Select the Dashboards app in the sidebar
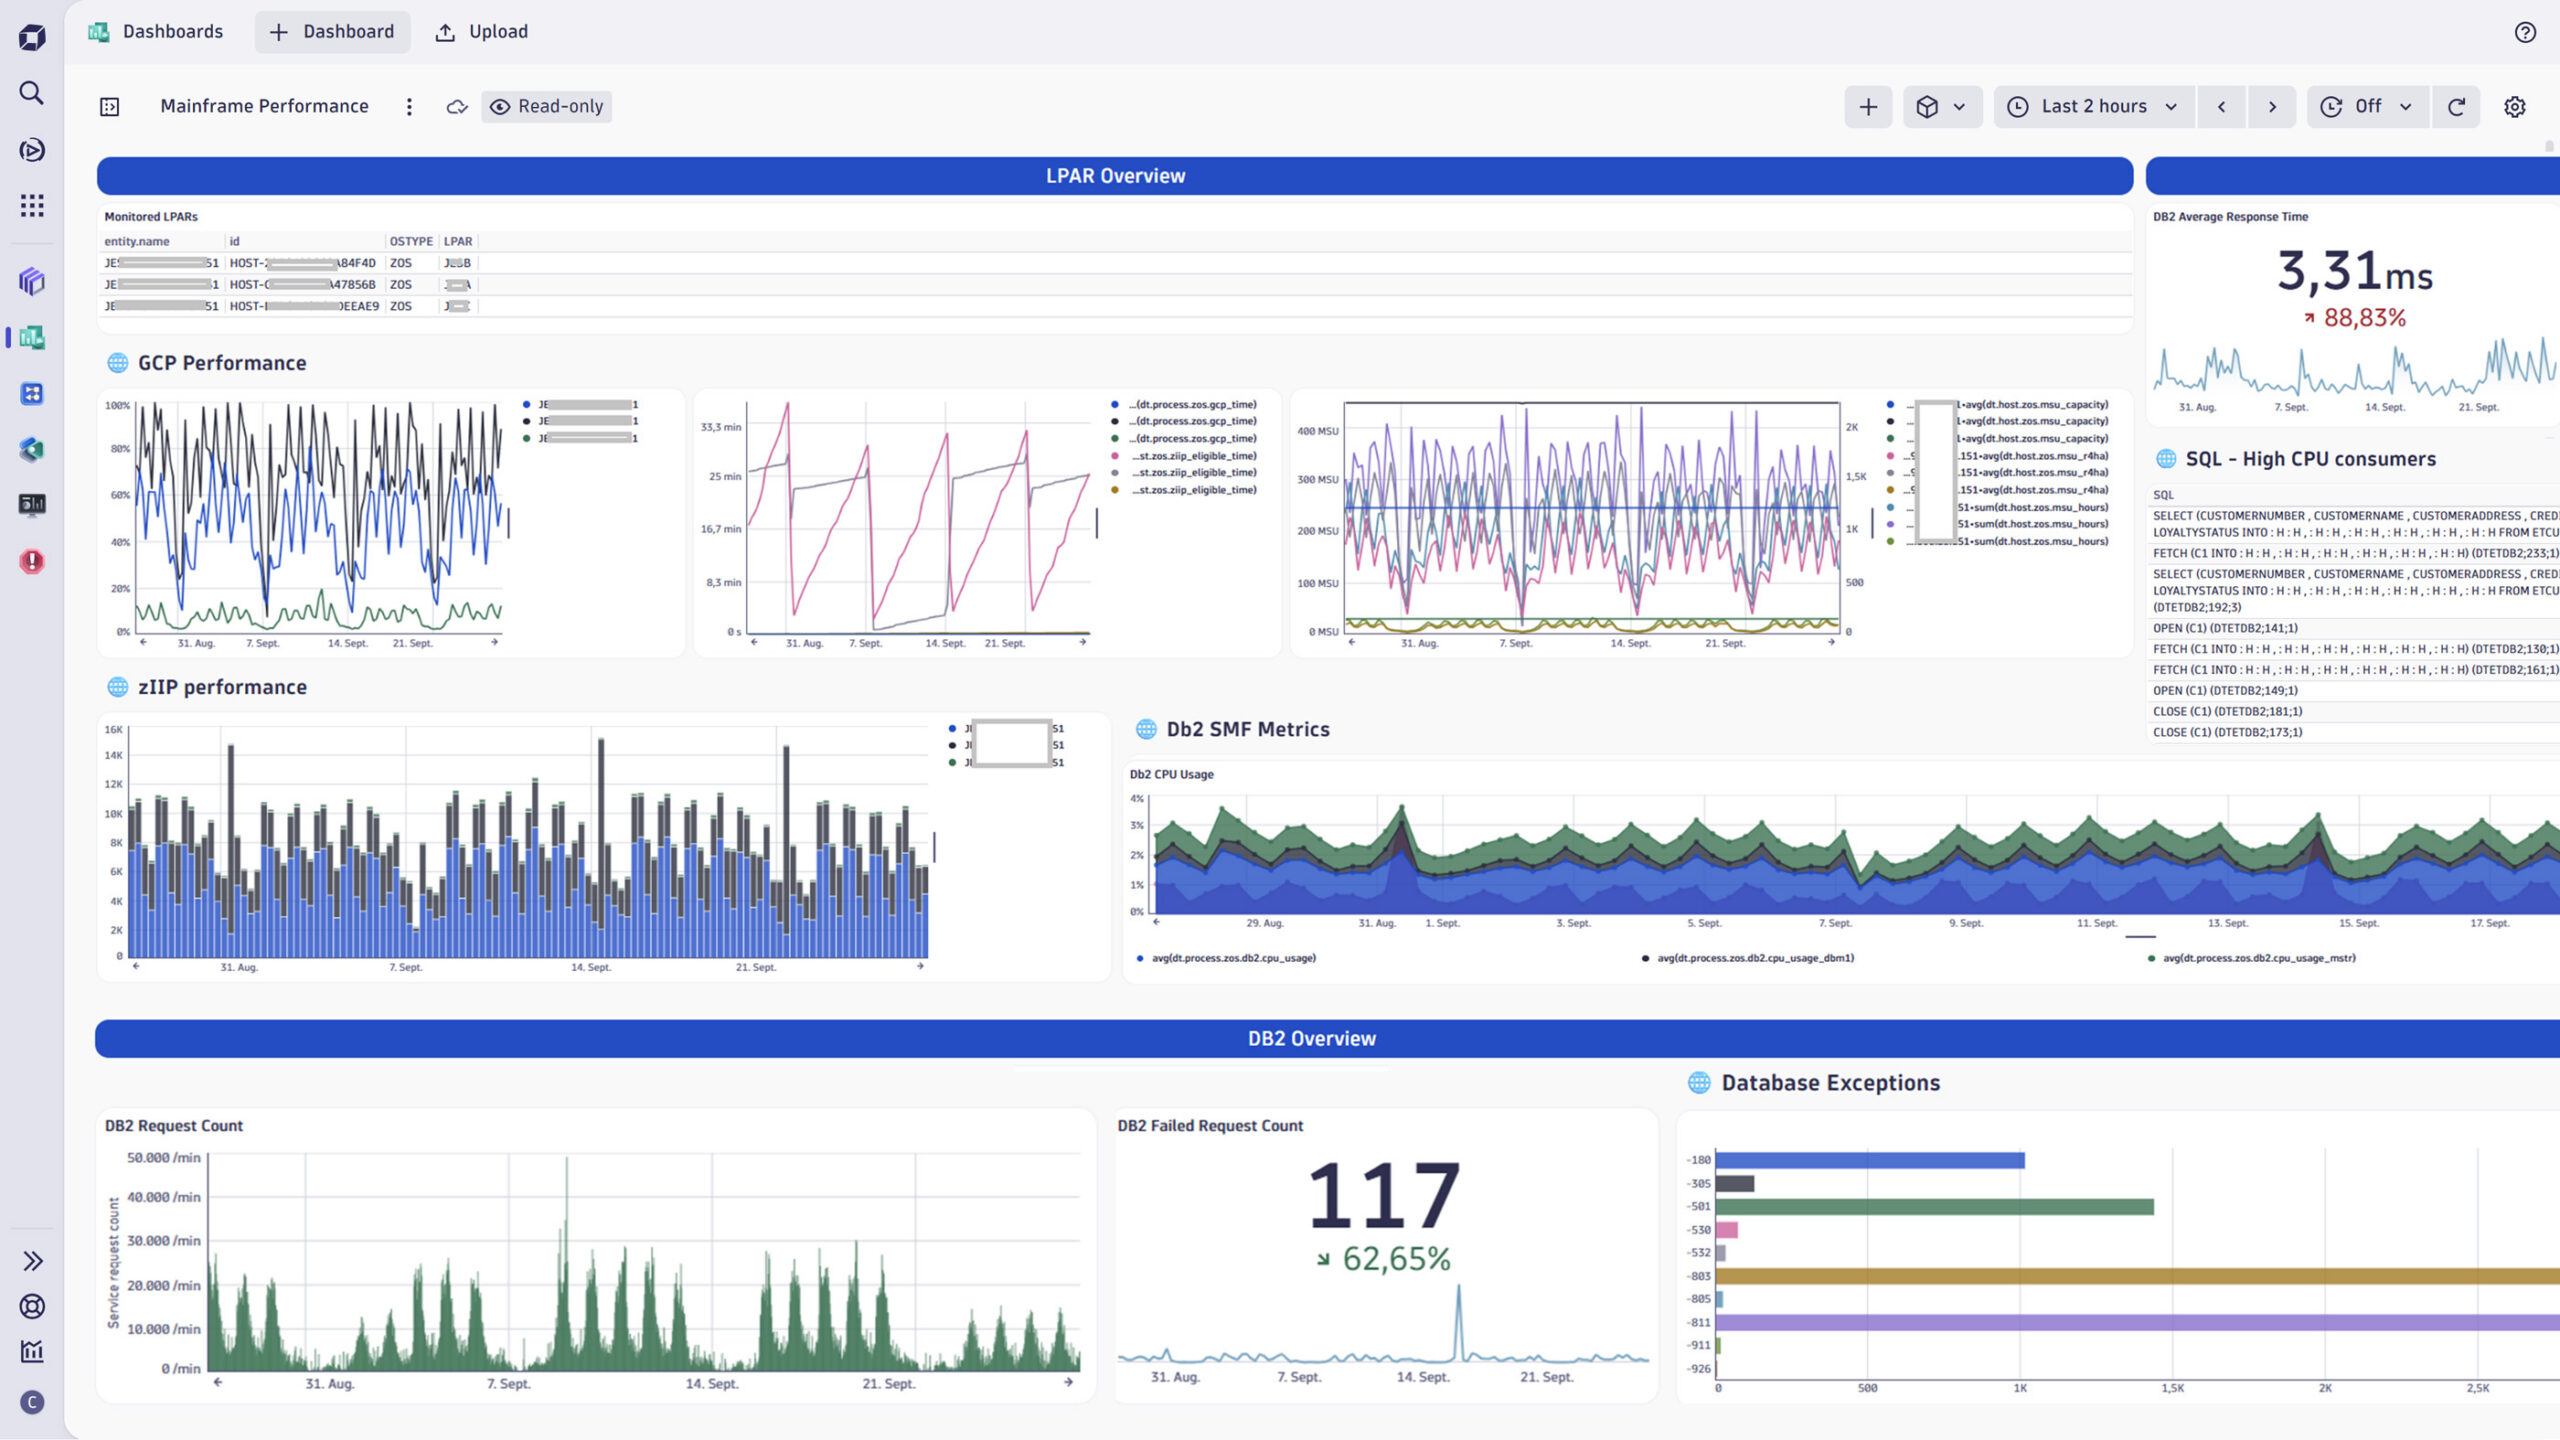Screen dimensions: 2560x1440 pos(31,338)
